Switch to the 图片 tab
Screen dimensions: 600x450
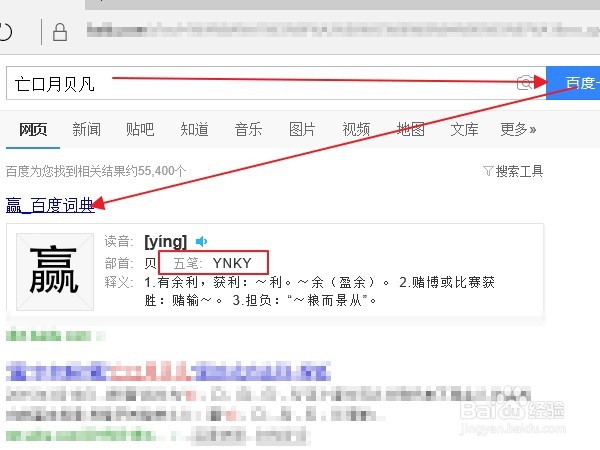[302, 129]
